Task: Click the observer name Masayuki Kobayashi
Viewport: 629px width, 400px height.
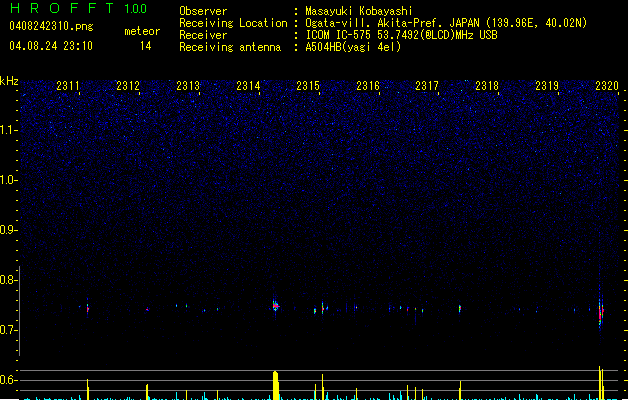Action: click(359, 11)
